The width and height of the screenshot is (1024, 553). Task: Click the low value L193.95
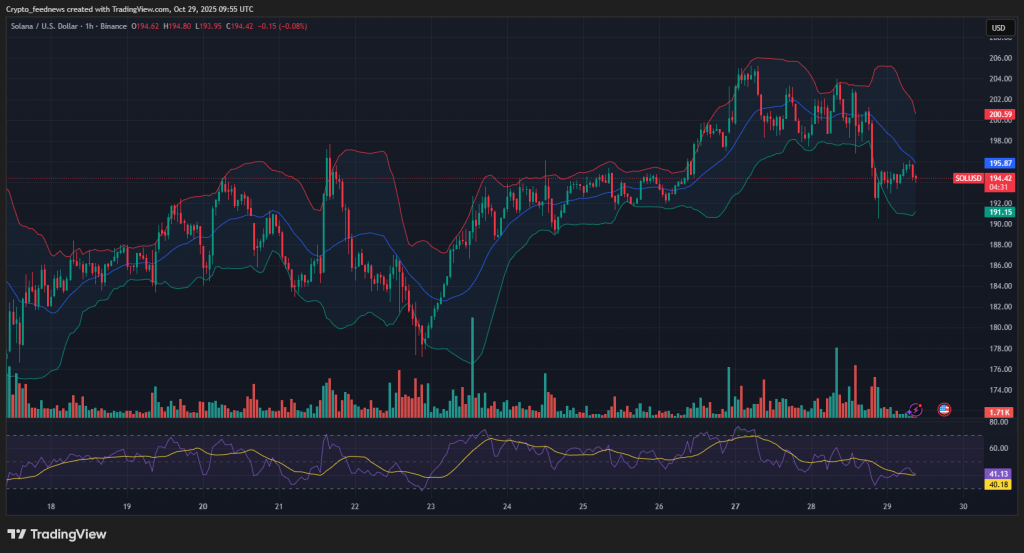pos(208,26)
